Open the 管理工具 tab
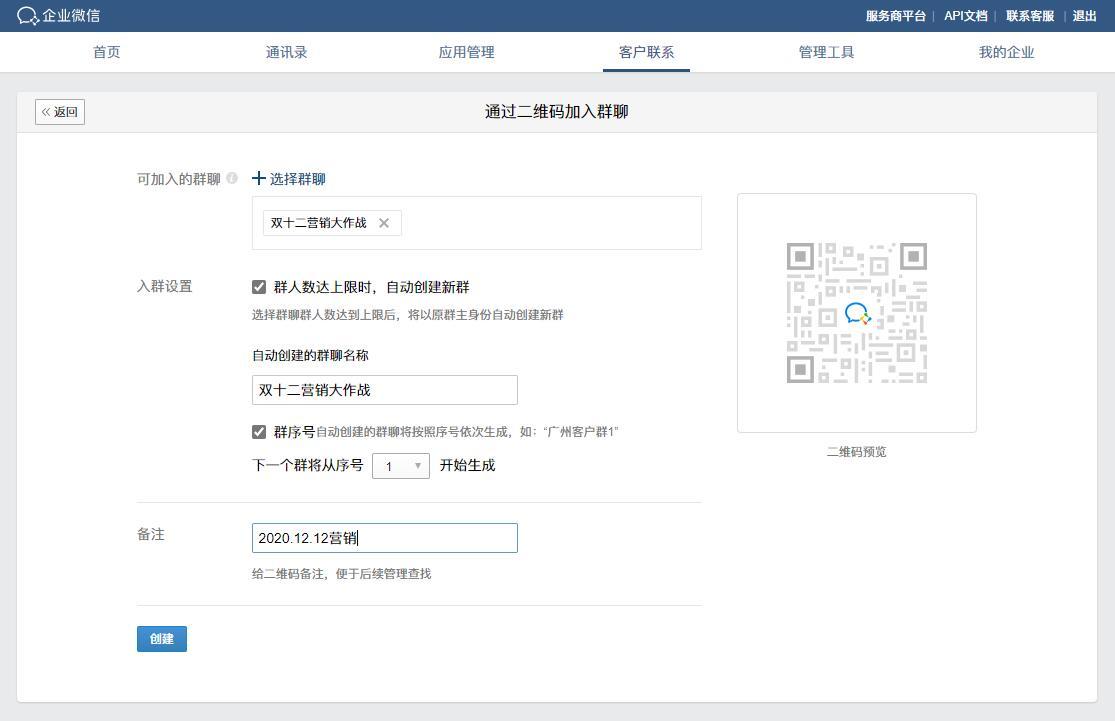1115x721 pixels. click(x=827, y=52)
